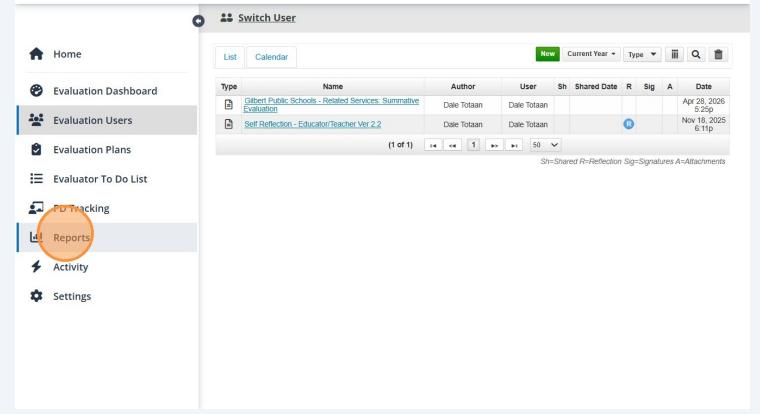Click the PD Tracking presenter icon
The image size is (760, 414).
[36, 208]
